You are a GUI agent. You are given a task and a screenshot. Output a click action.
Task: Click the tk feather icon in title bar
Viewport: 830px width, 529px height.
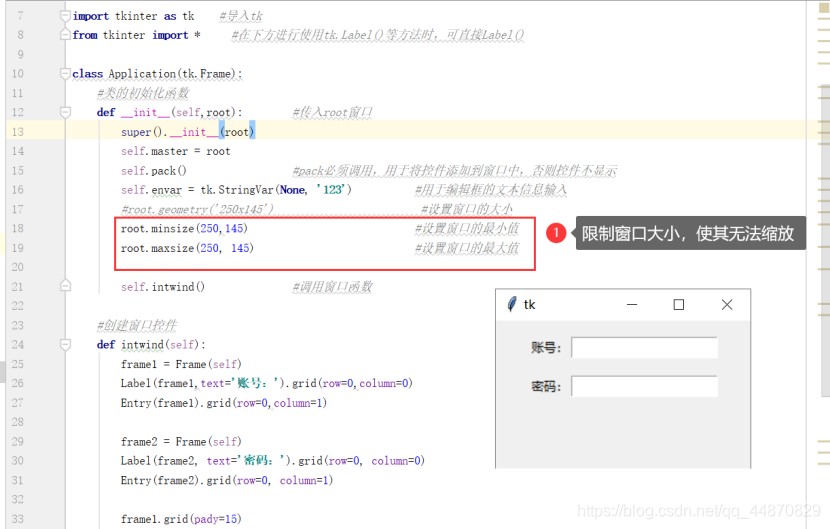(511, 304)
